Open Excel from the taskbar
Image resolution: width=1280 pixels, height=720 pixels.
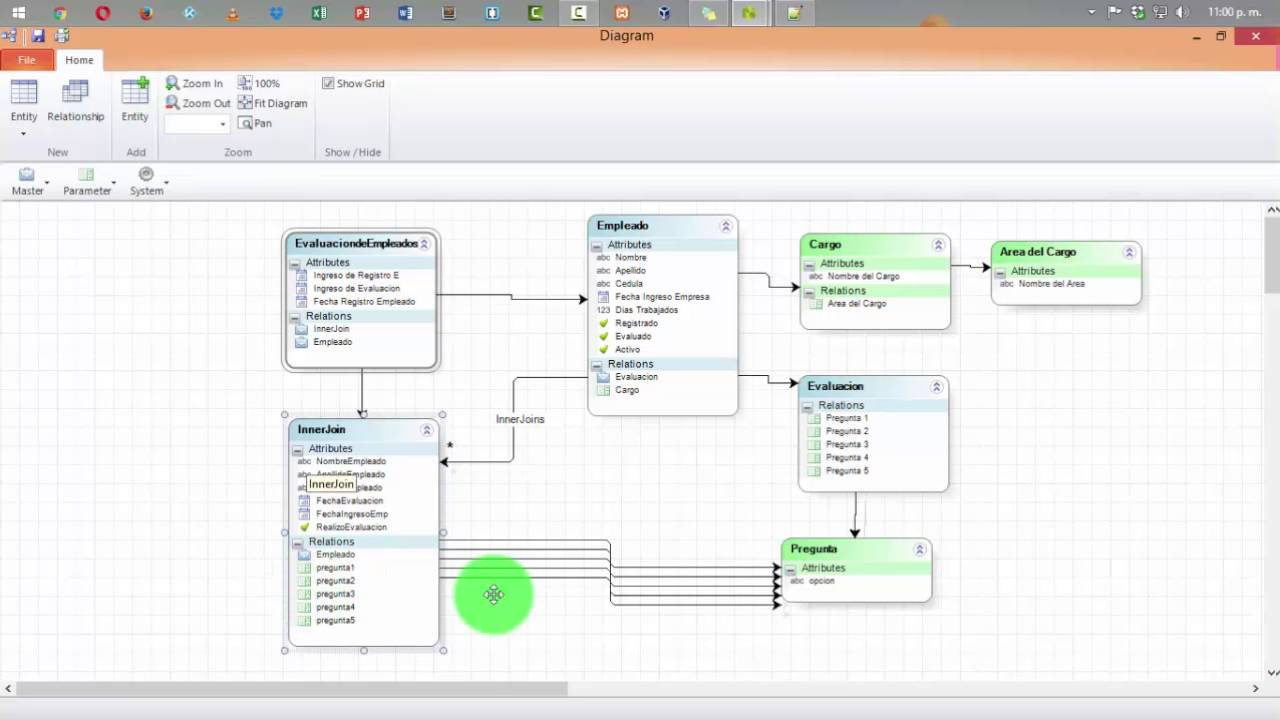(x=319, y=13)
